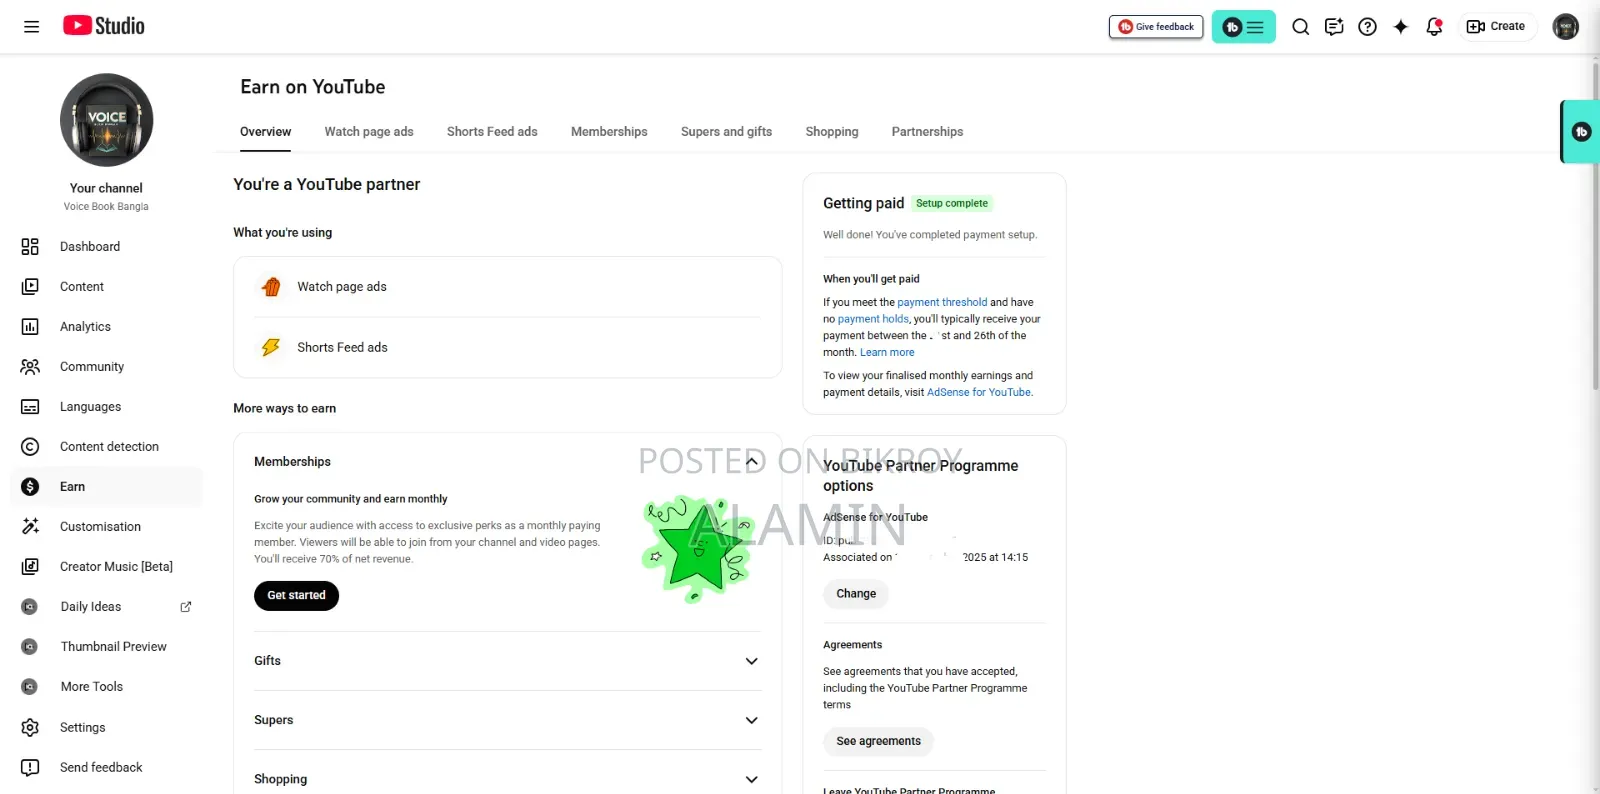Click the Analytics bar chart icon
Image resolution: width=1600 pixels, height=794 pixels.
click(30, 326)
